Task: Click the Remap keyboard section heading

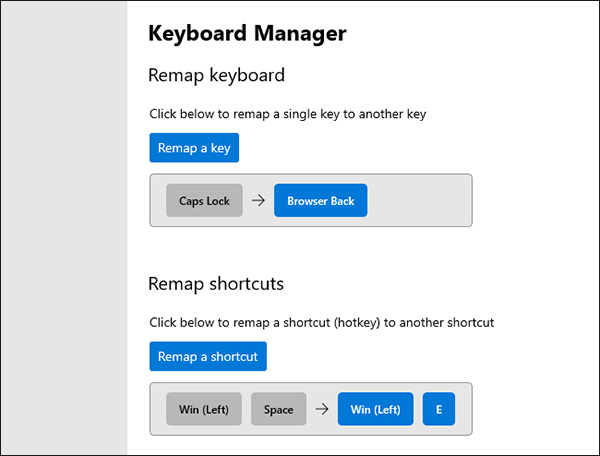Action: [x=216, y=76]
